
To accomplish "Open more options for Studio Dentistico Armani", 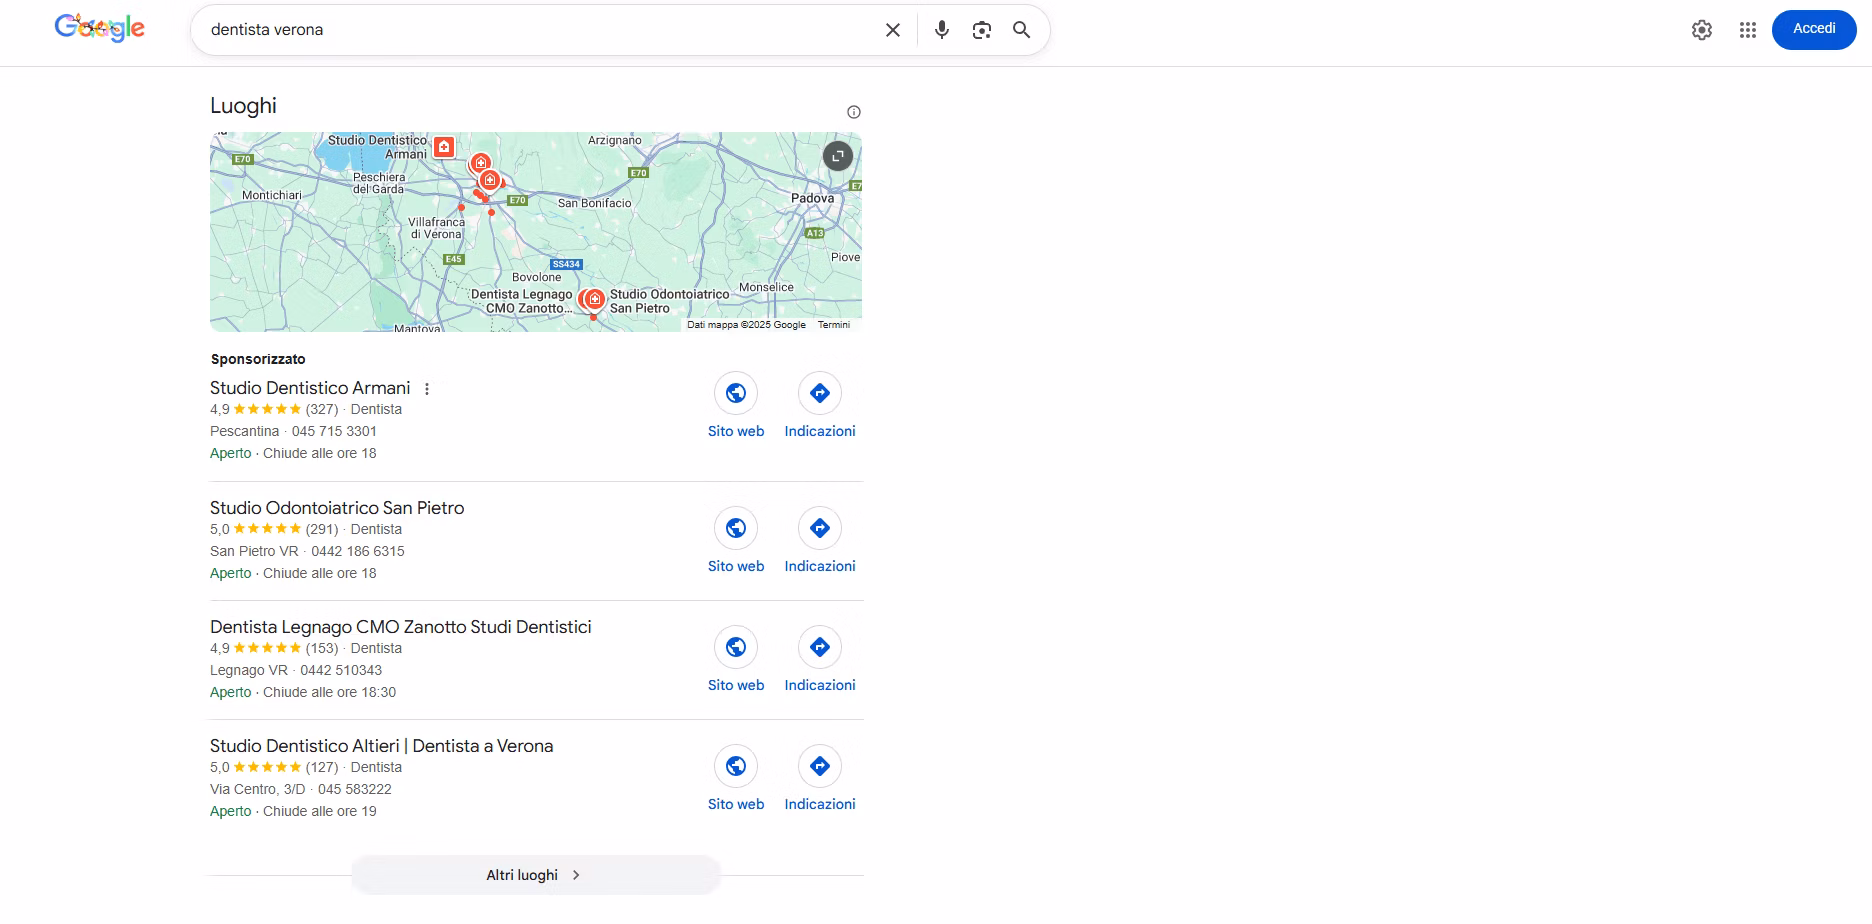I will 427,389.
